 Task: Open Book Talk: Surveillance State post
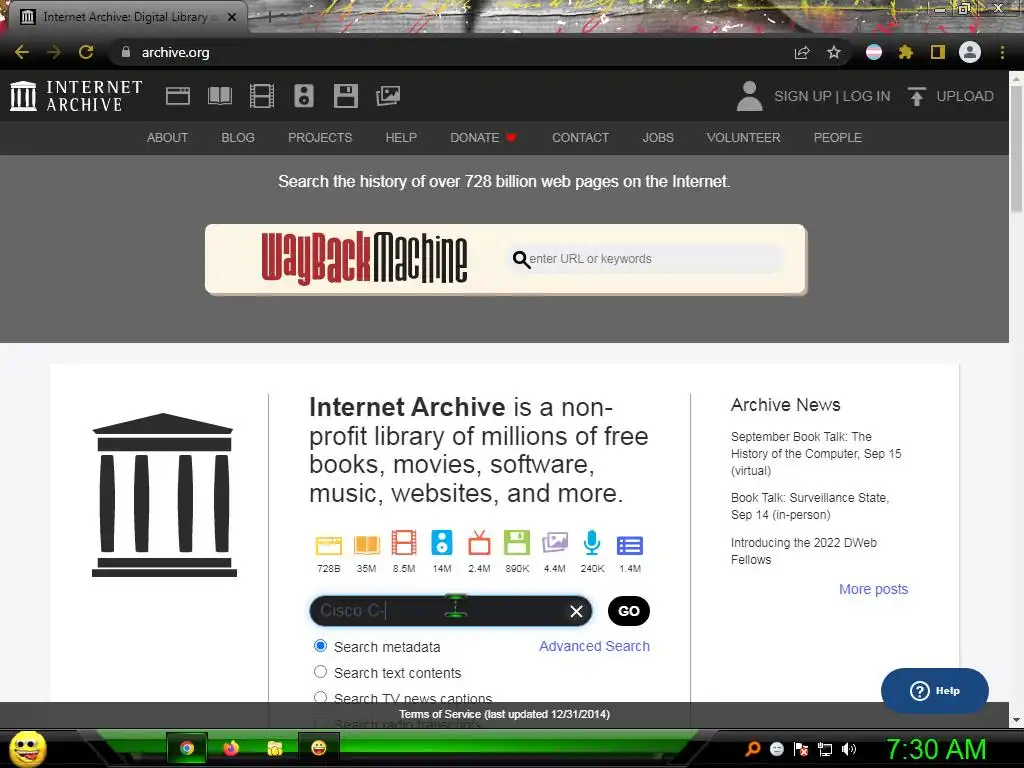810,506
